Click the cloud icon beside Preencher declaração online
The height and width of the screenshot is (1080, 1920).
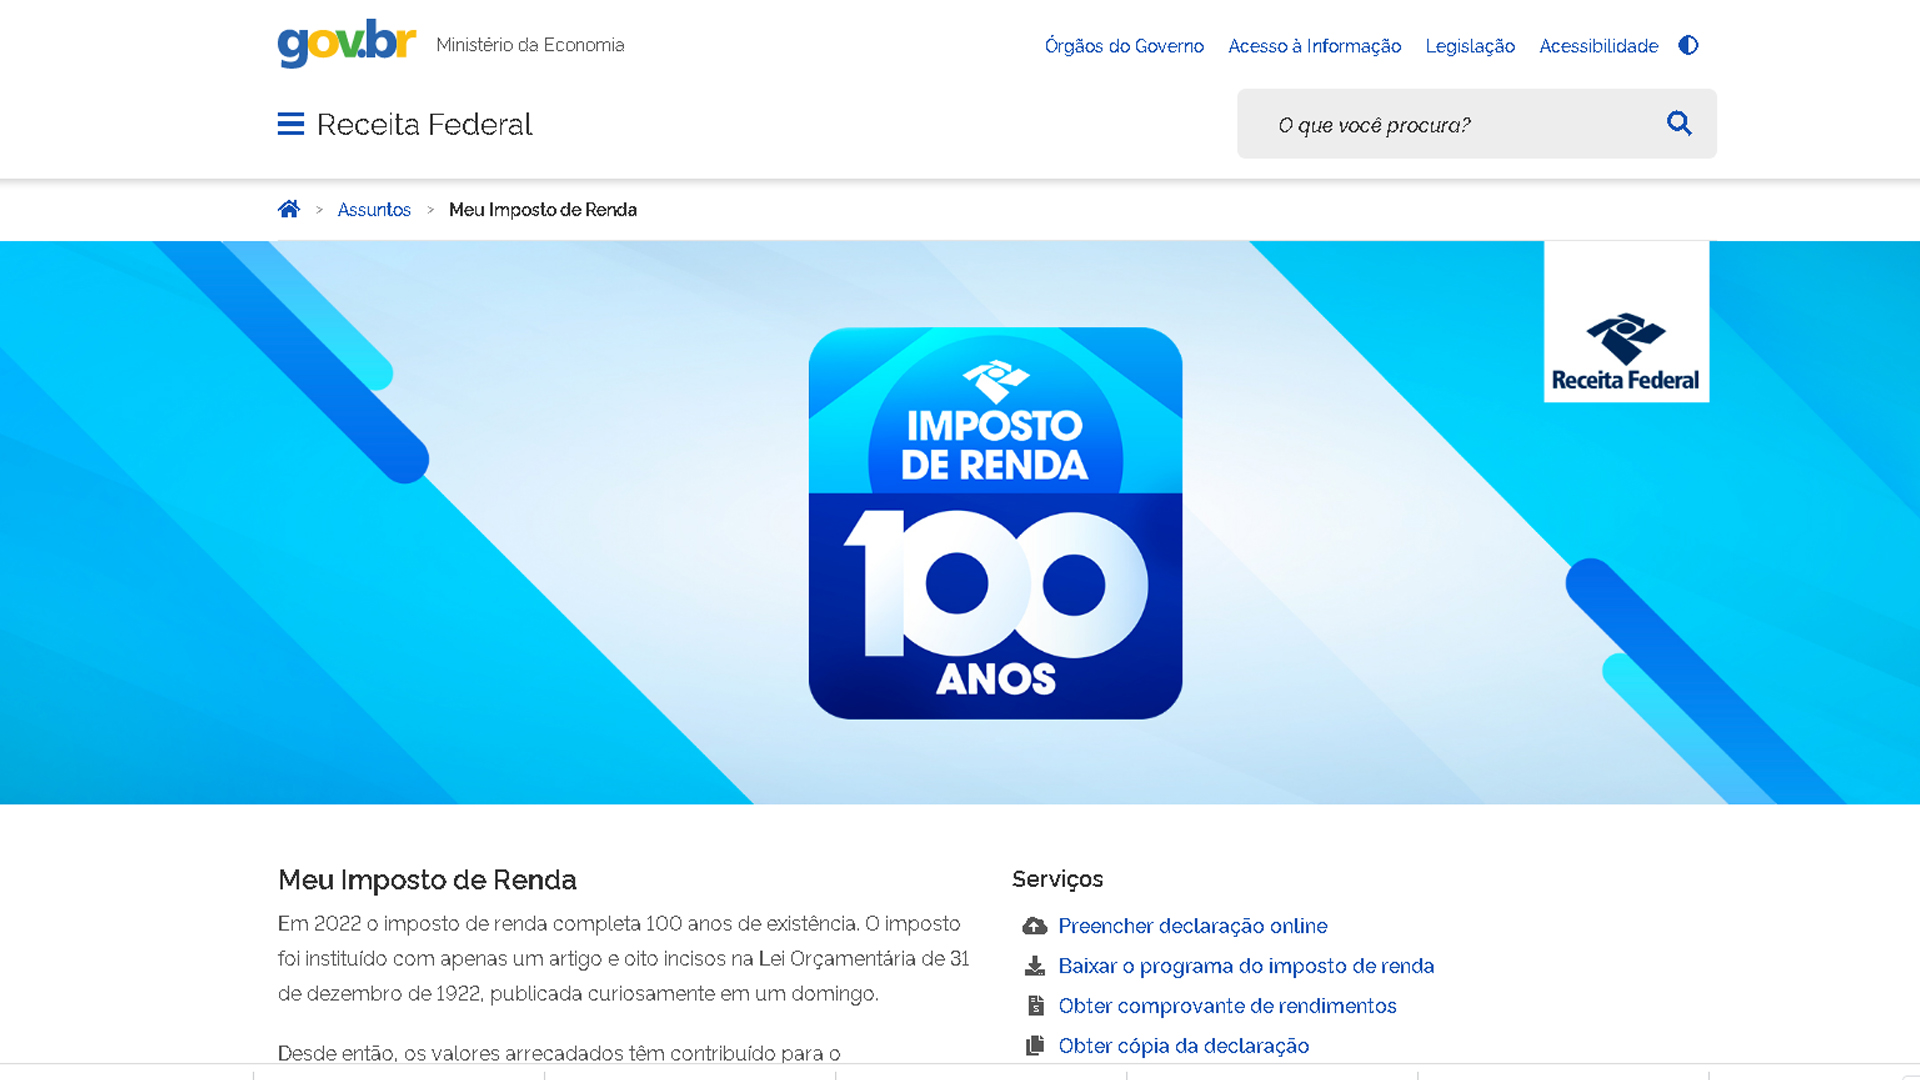[1034, 926]
